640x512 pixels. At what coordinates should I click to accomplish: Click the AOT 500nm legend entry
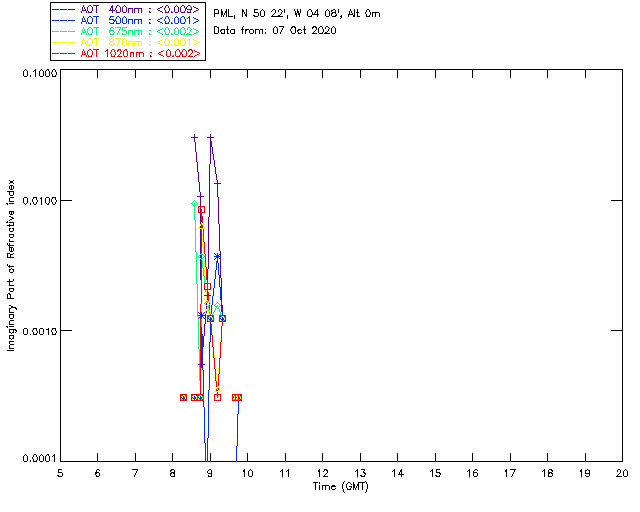[127, 20]
